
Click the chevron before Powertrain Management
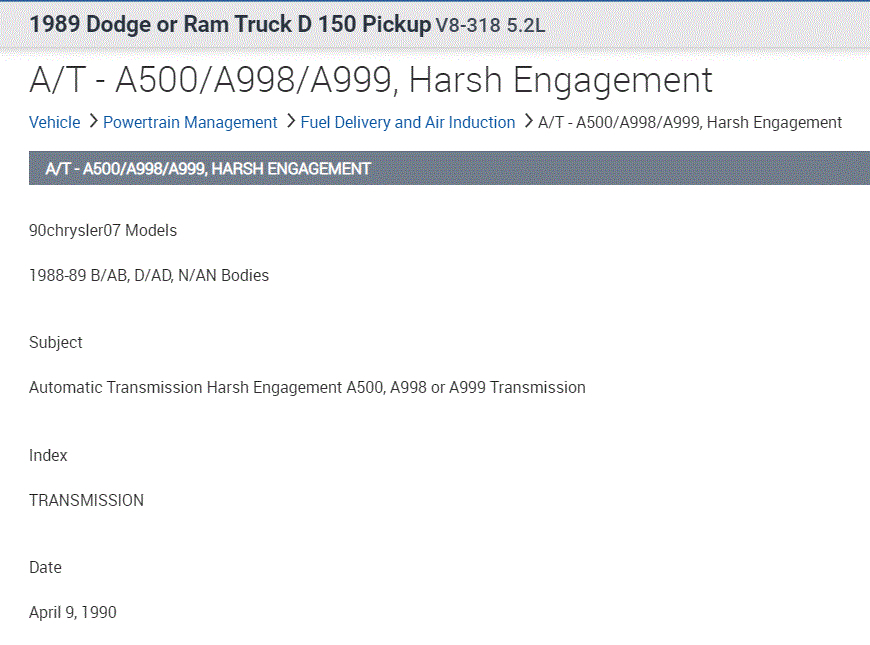[93, 122]
